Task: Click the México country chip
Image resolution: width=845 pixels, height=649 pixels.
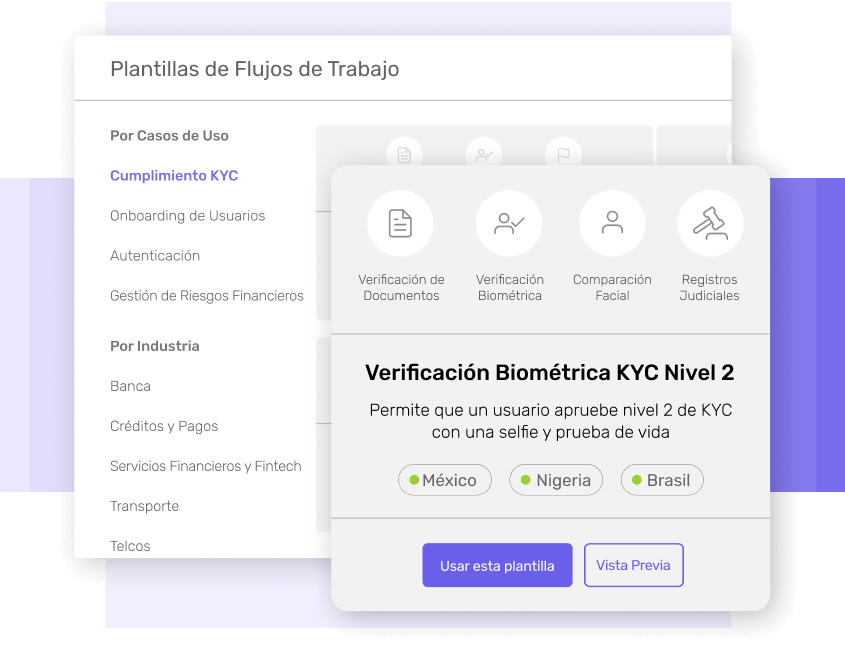Action: pos(444,480)
